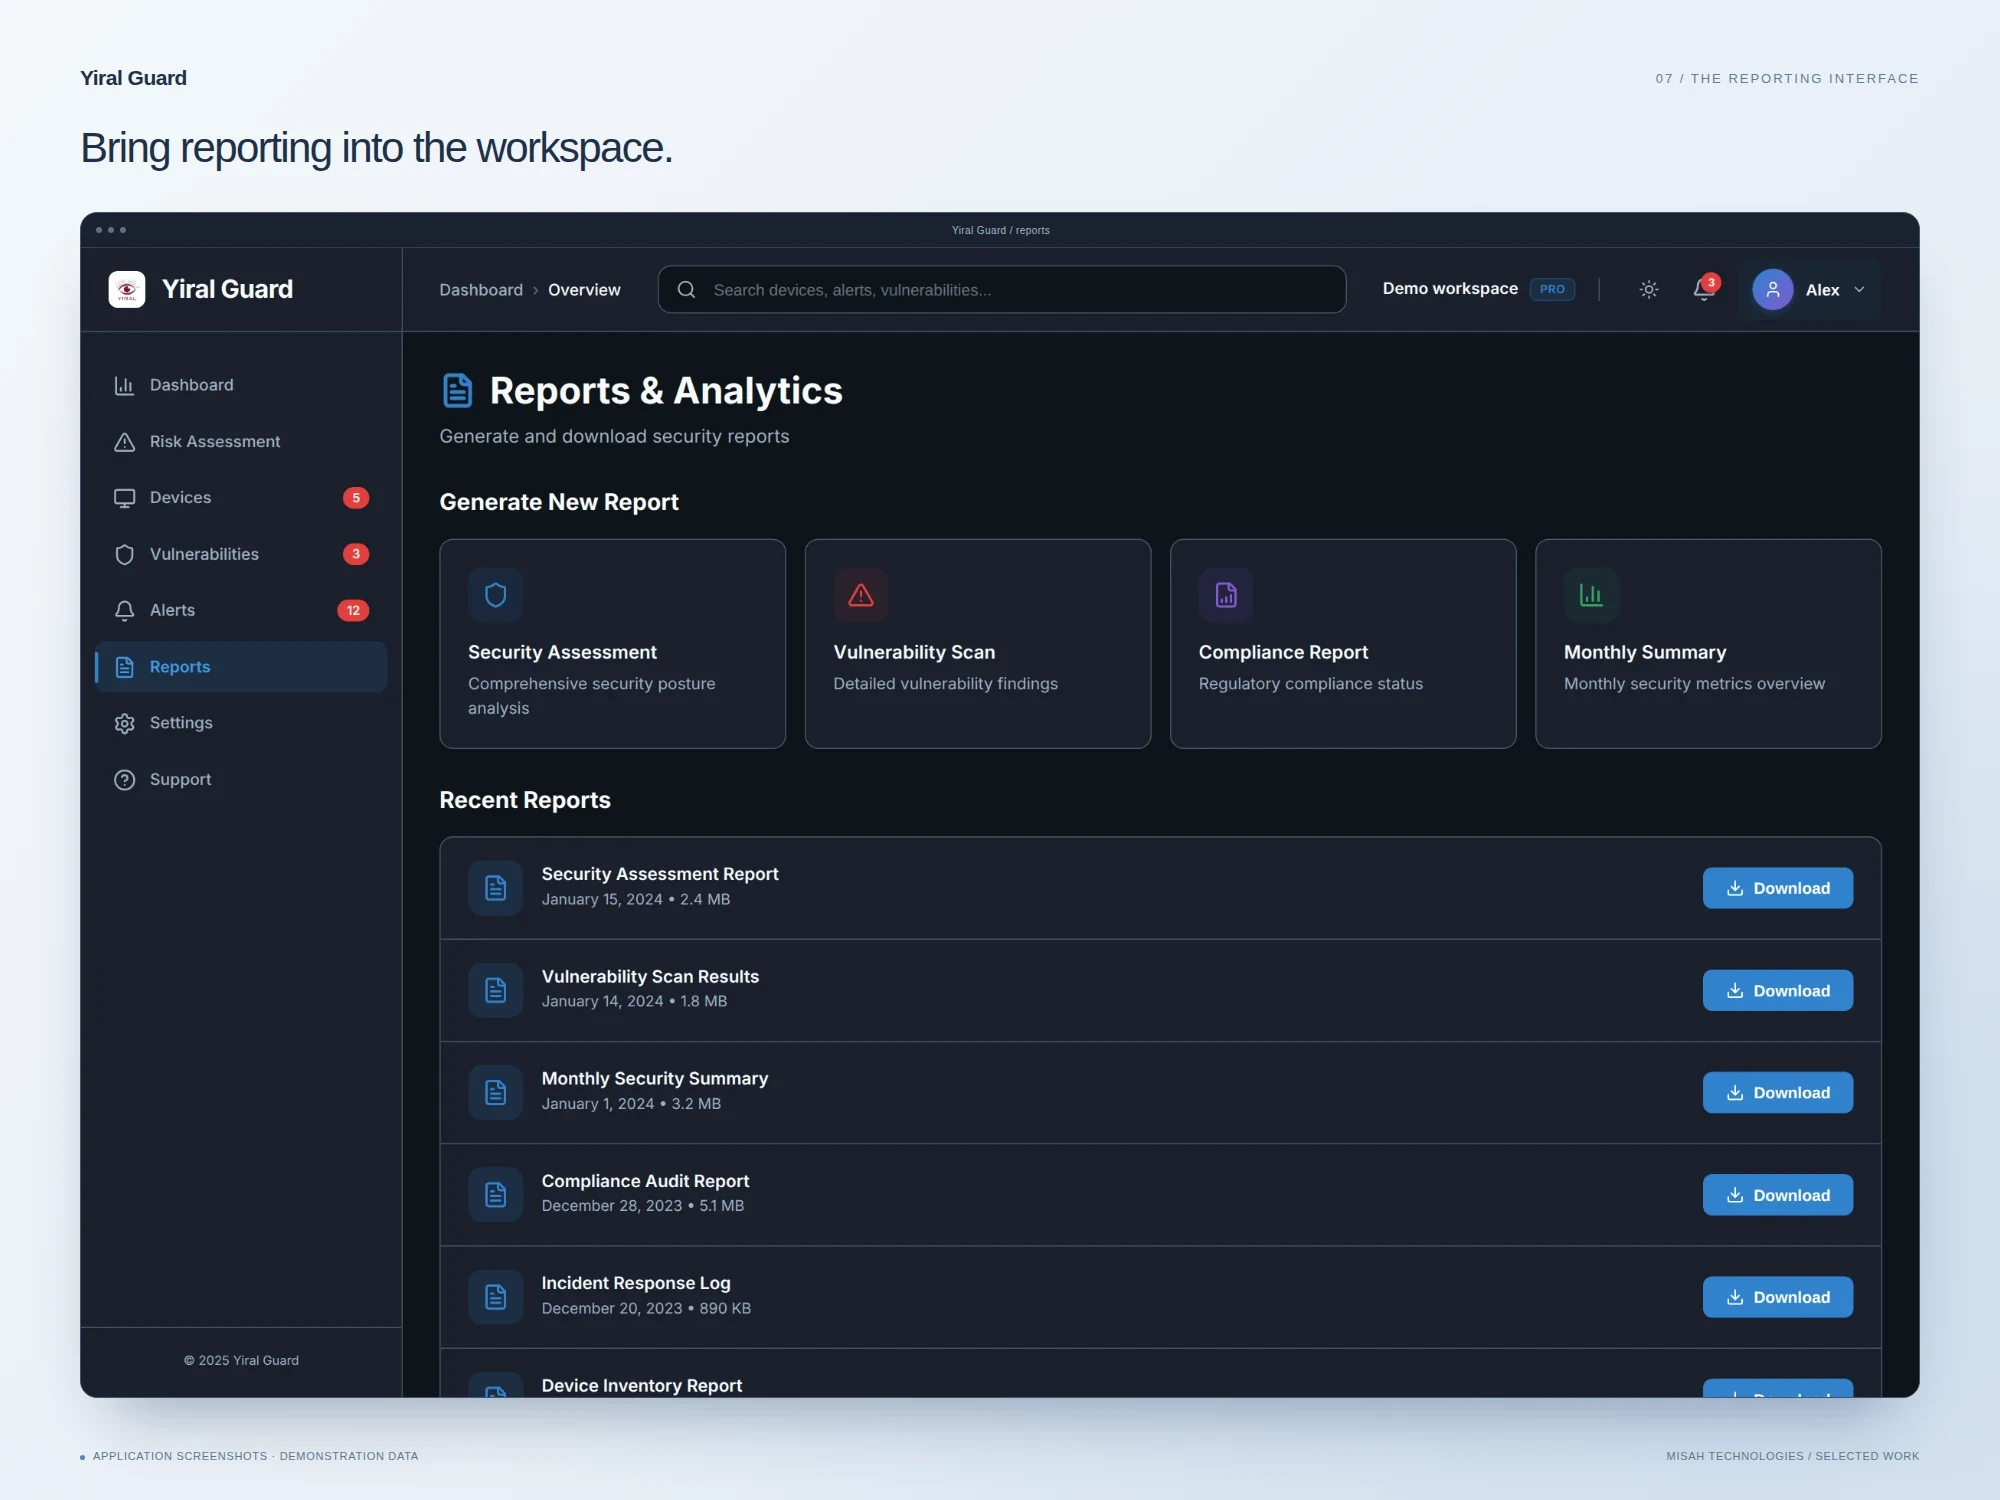
Task: Open Alerts in the sidebar
Action: (241, 610)
